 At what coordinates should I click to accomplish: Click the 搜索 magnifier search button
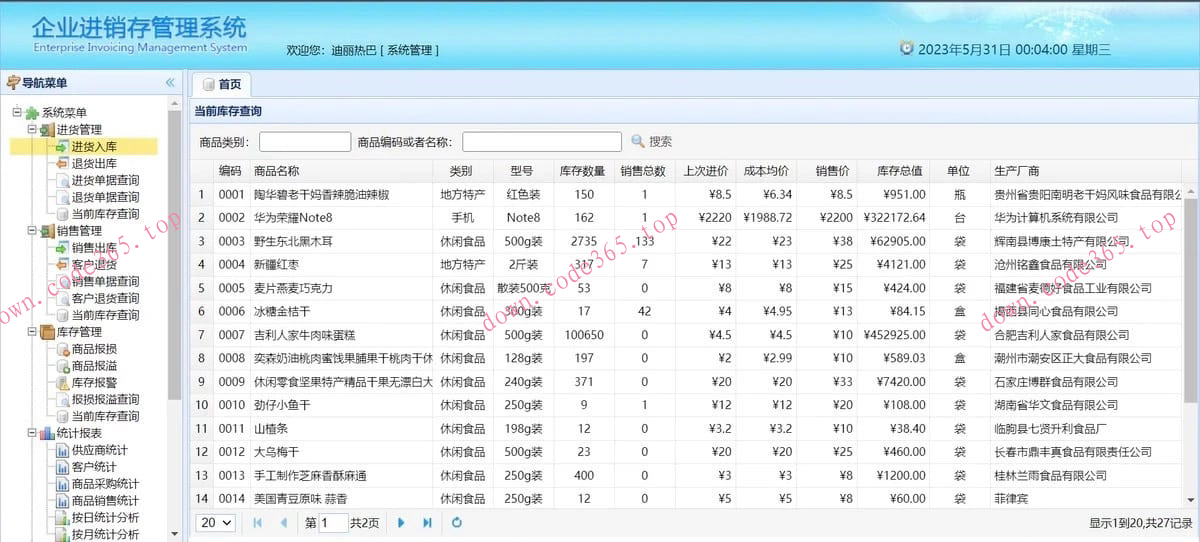click(x=651, y=142)
